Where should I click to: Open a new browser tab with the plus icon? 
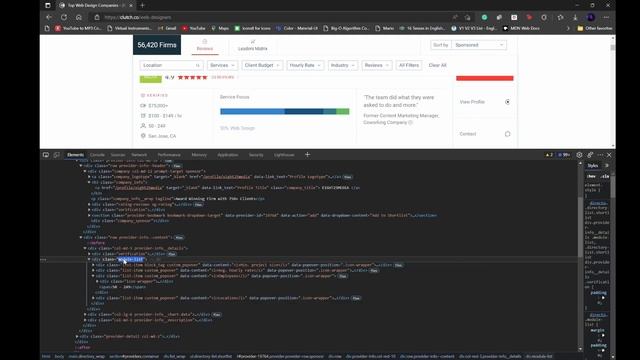pos(142,5)
